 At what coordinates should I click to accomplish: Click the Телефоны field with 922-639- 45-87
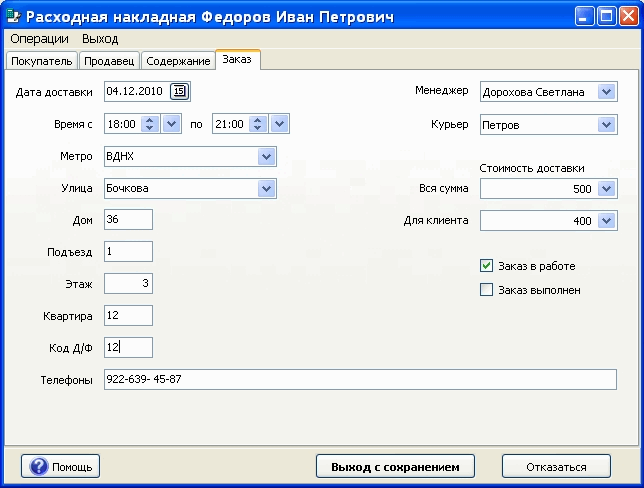pos(360,379)
